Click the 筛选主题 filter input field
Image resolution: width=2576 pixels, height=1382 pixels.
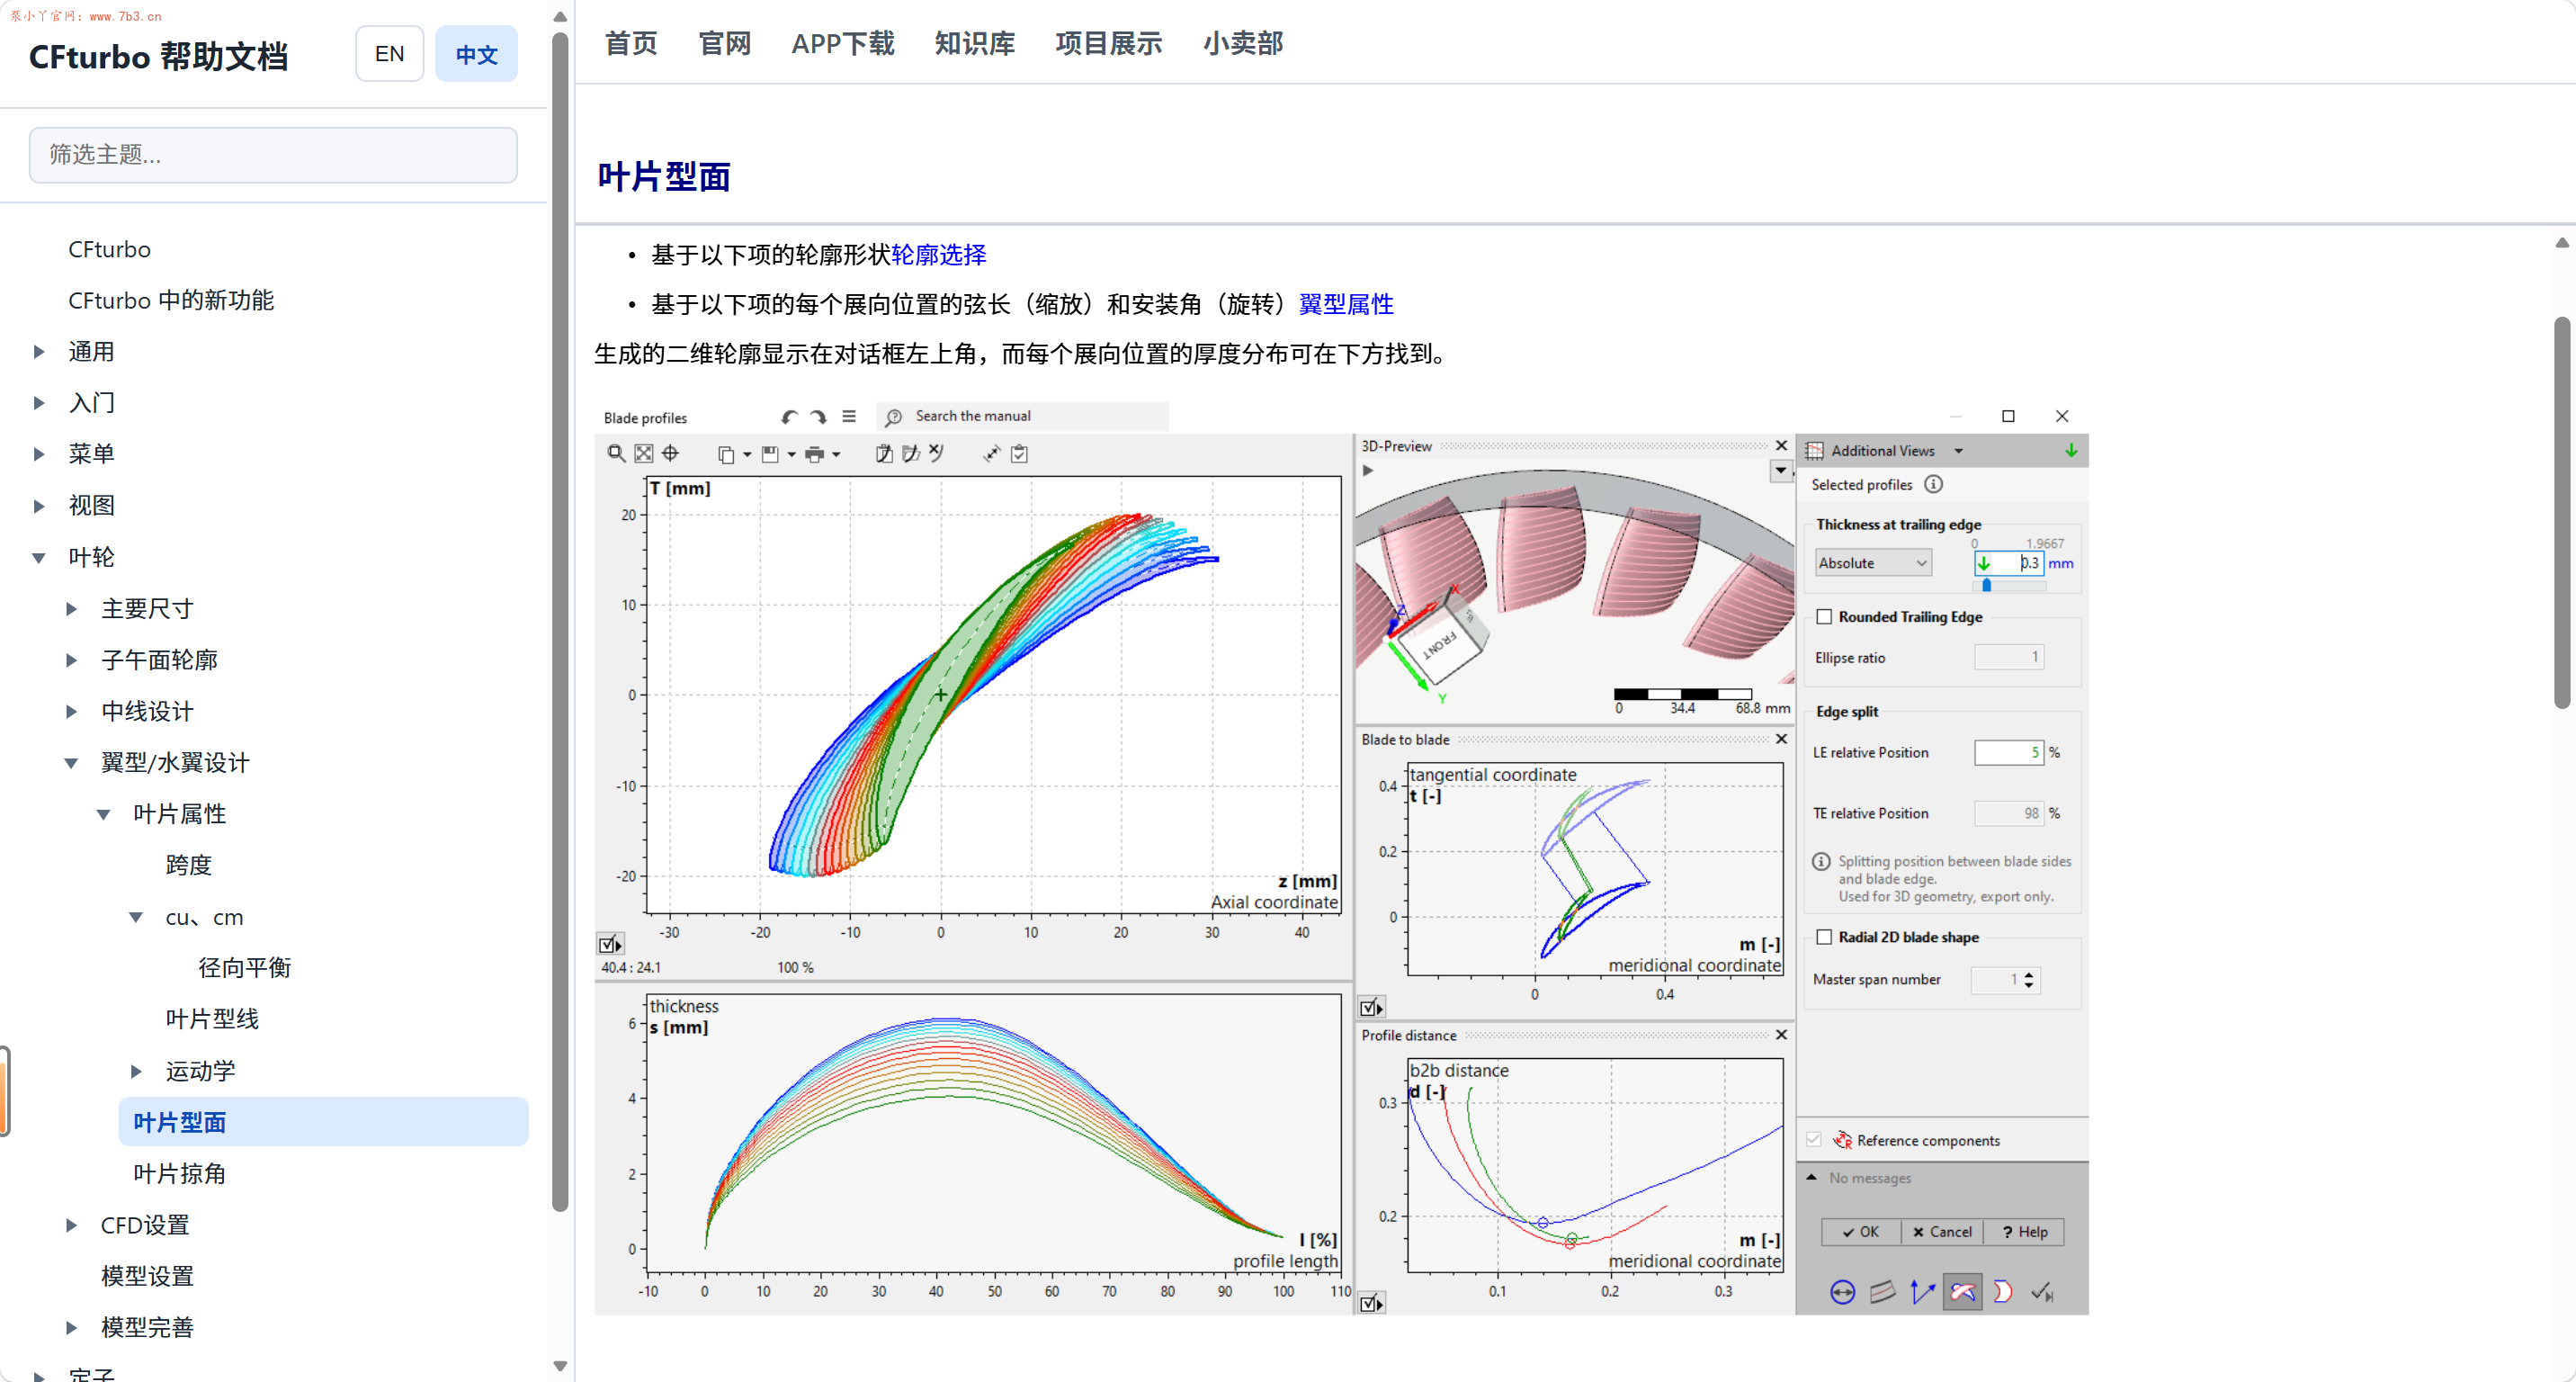tap(273, 155)
